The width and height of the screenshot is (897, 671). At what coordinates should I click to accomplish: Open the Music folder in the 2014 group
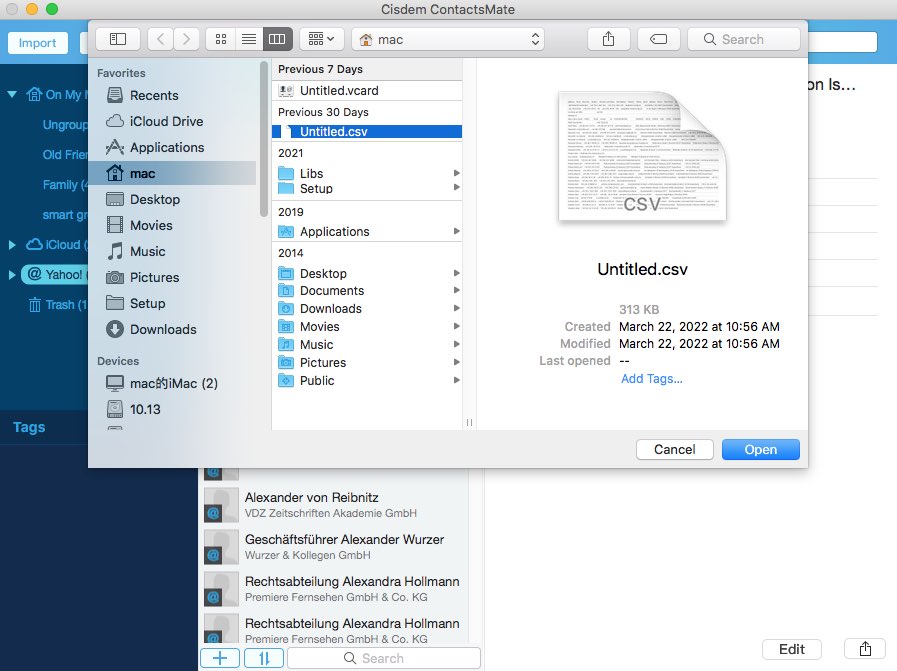[367, 344]
